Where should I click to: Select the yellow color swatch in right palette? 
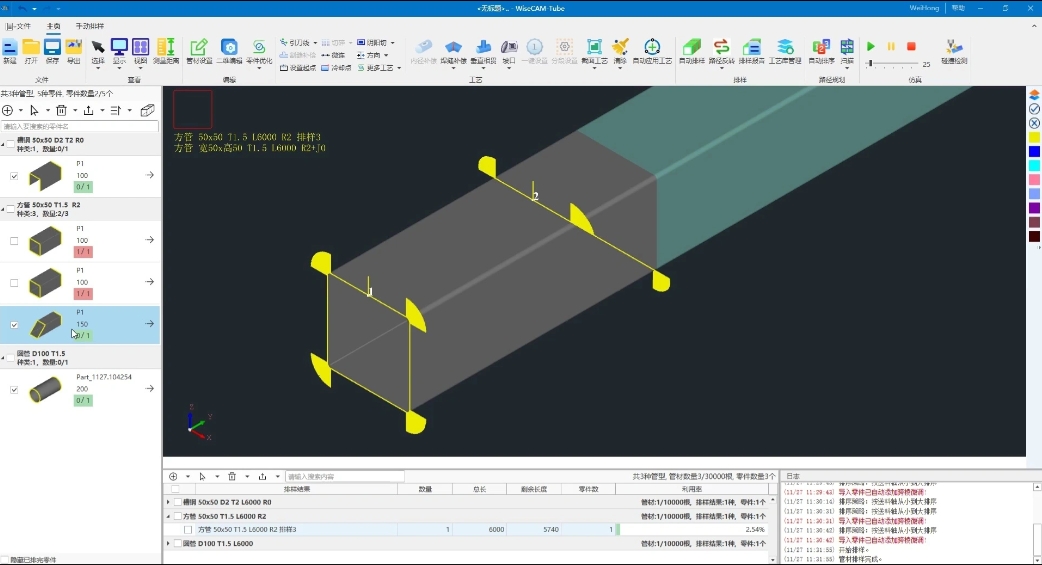pos(1034,137)
